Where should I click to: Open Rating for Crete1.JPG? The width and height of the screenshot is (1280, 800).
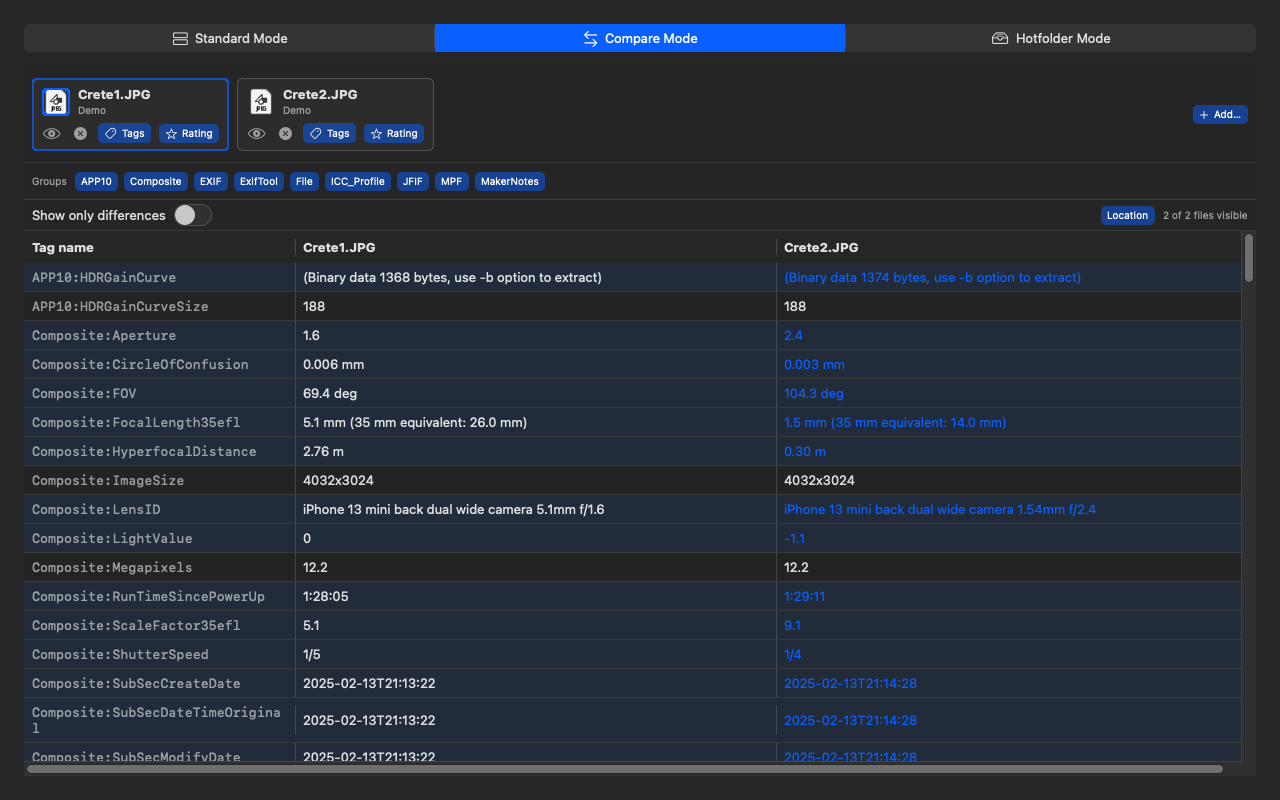189,133
